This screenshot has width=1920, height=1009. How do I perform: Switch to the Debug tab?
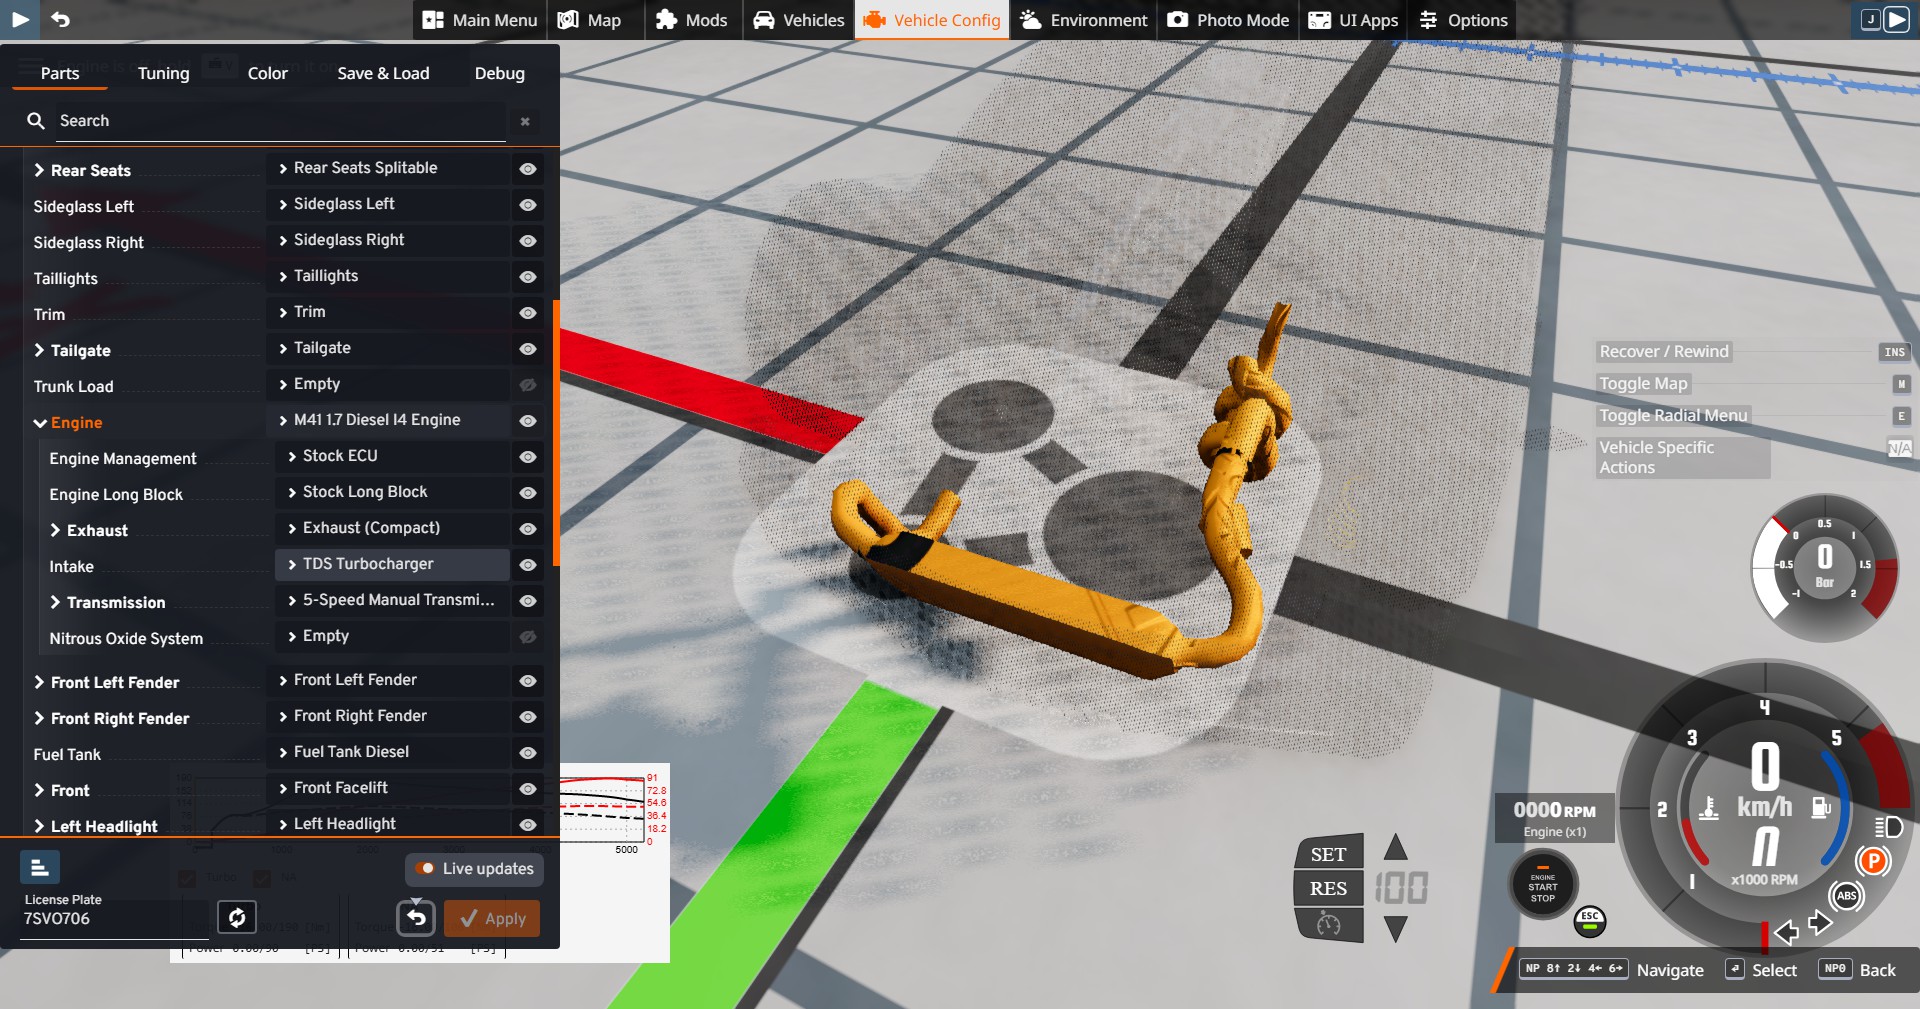click(x=499, y=73)
